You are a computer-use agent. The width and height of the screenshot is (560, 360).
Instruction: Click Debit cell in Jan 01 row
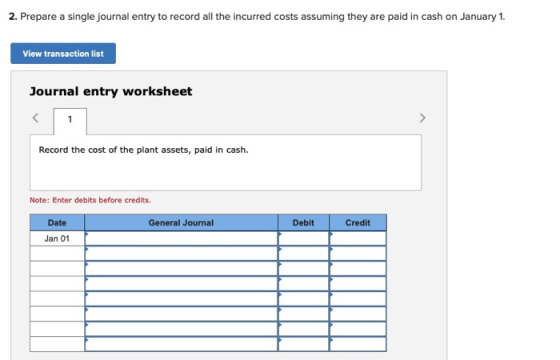[x=304, y=239]
